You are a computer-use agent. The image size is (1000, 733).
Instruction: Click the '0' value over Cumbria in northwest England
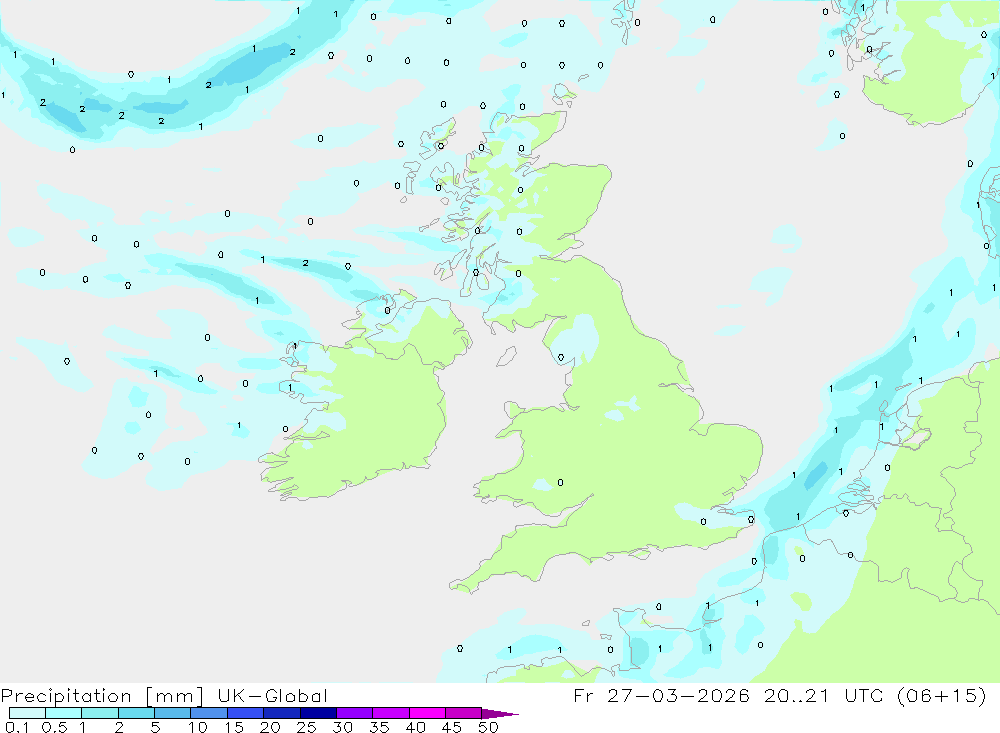point(561,357)
